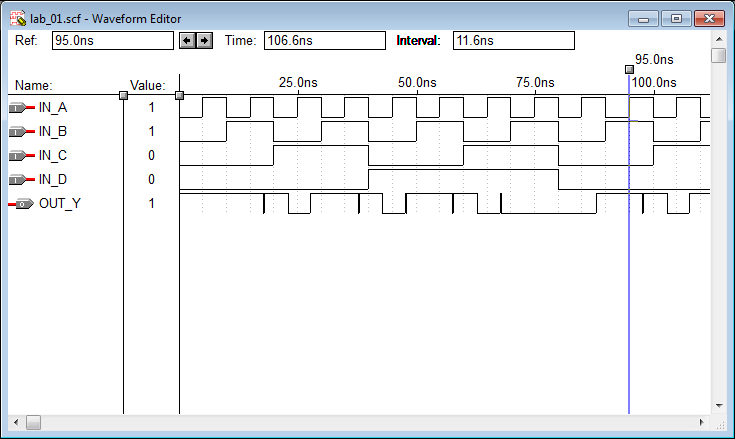Click the Time value field
Image resolution: width=735 pixels, height=439 pixels.
(x=324, y=41)
